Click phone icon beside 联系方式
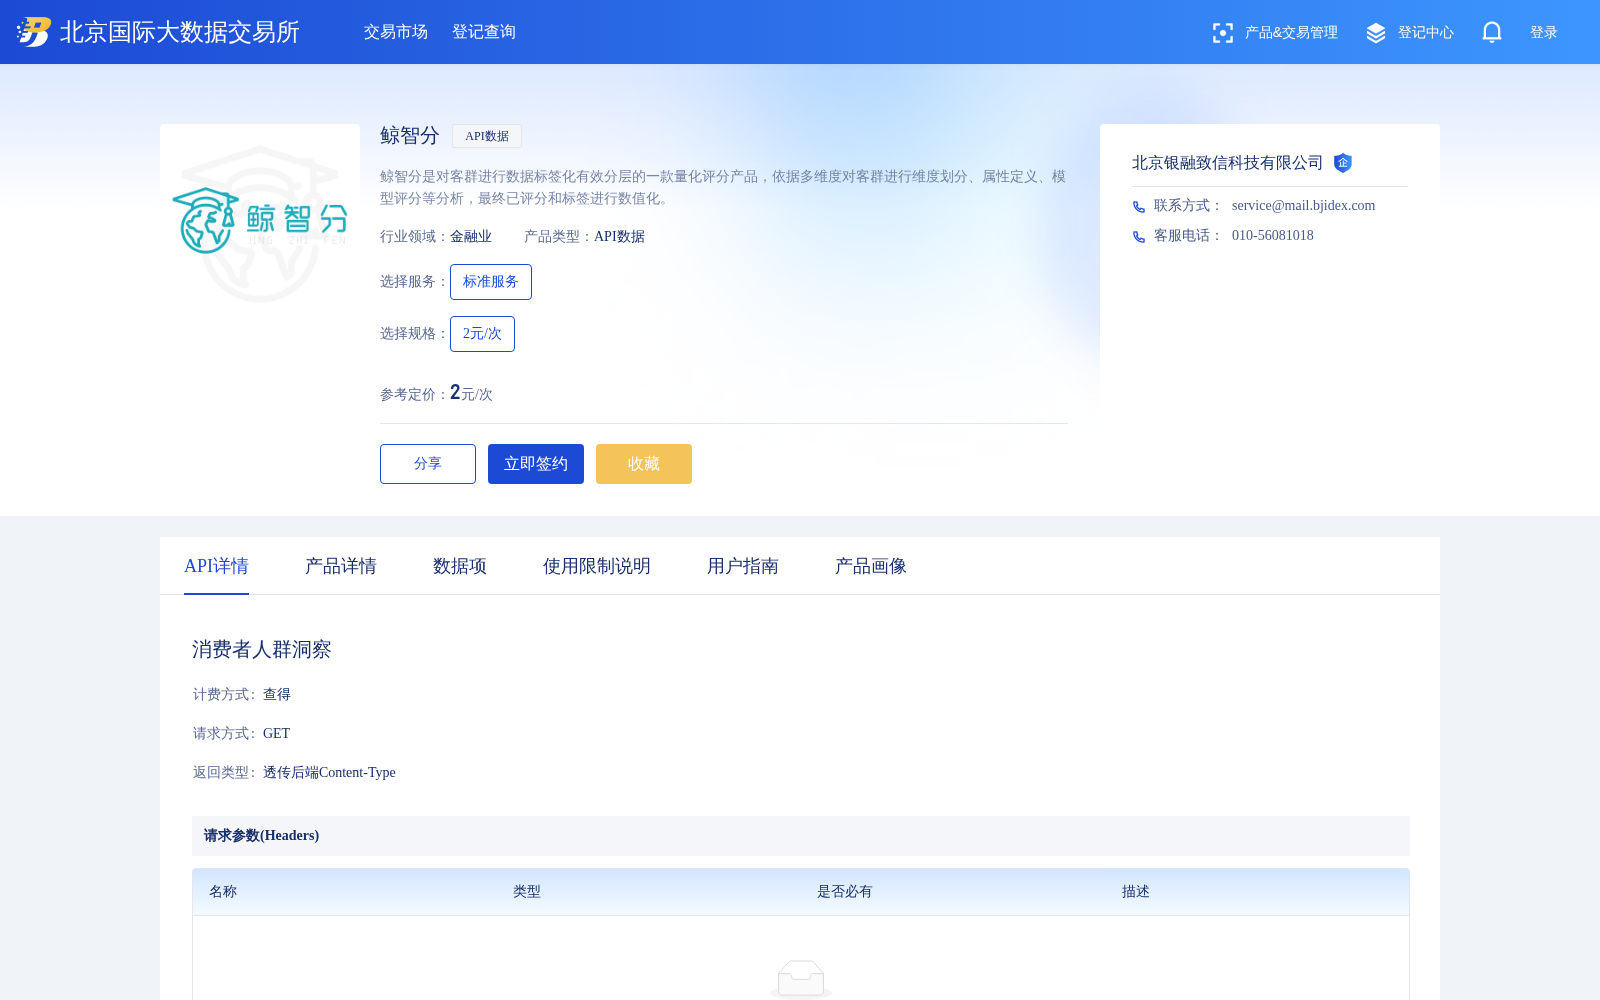Viewport: 1600px width, 1000px height. tap(1138, 207)
